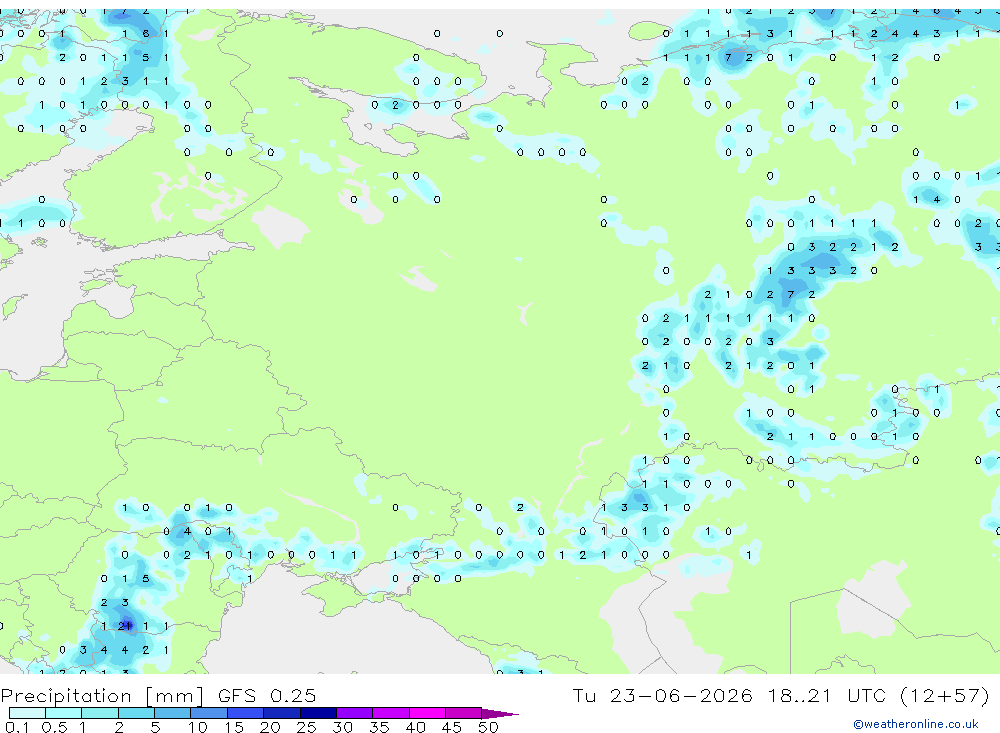This screenshot has height=733, width=1000.
Task: Click the 5–10 mm legend swatch
Action: click(173, 713)
